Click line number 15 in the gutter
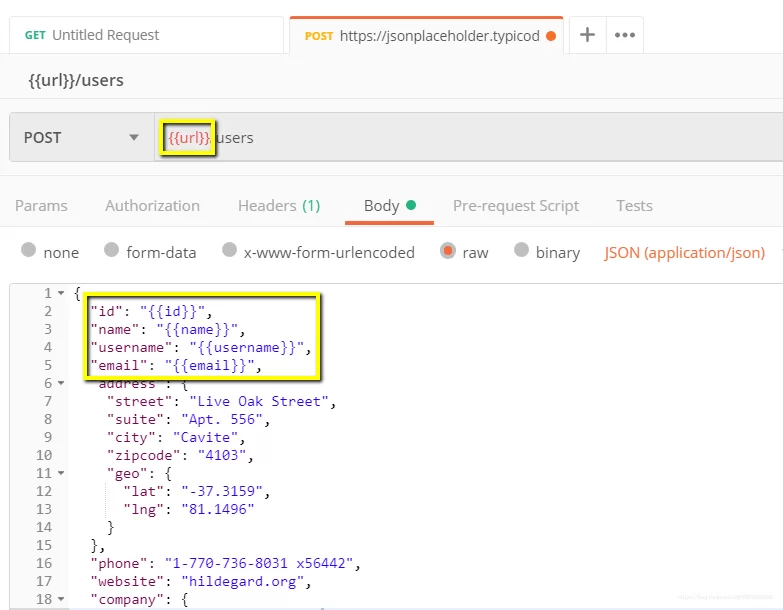 (x=44, y=545)
